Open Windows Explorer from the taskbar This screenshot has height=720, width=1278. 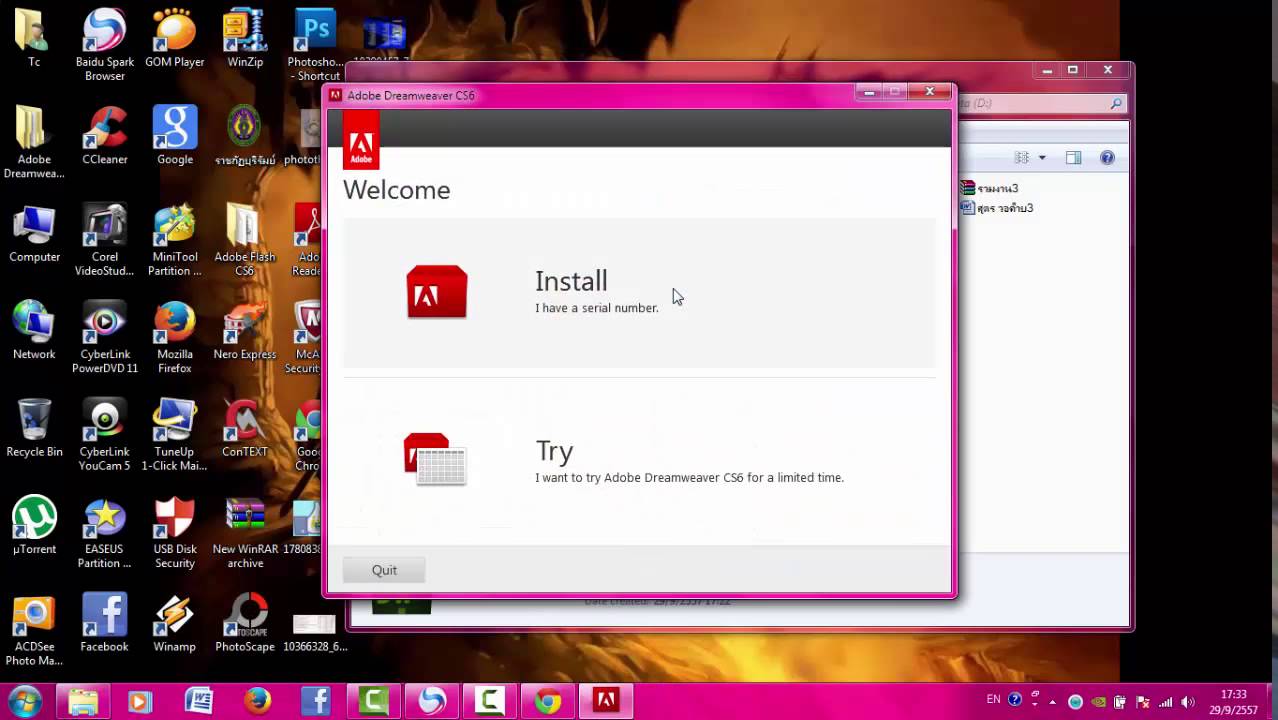[x=83, y=701]
